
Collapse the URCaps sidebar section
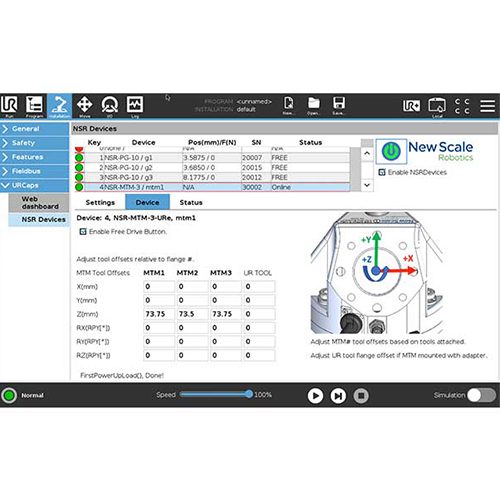click(35, 185)
